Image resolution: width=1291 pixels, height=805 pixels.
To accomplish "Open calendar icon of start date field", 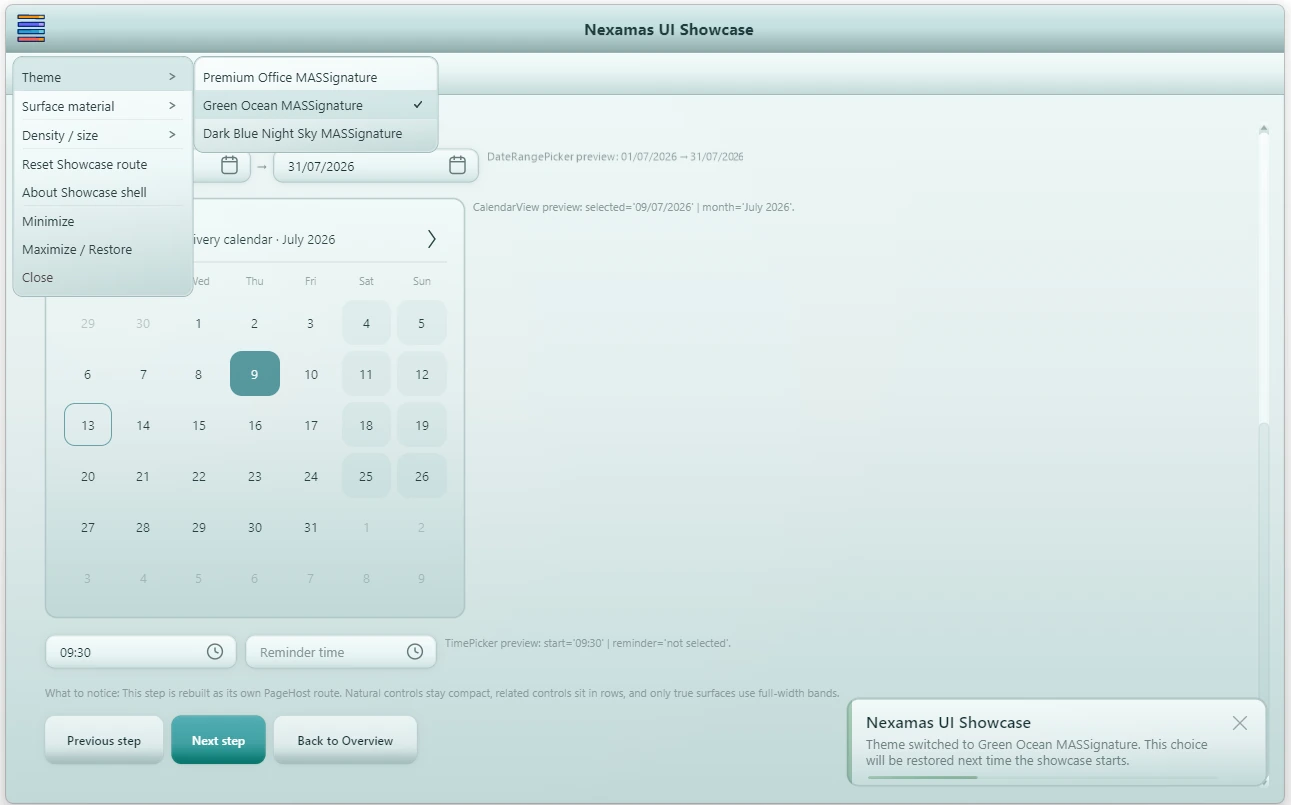I will click(229, 165).
